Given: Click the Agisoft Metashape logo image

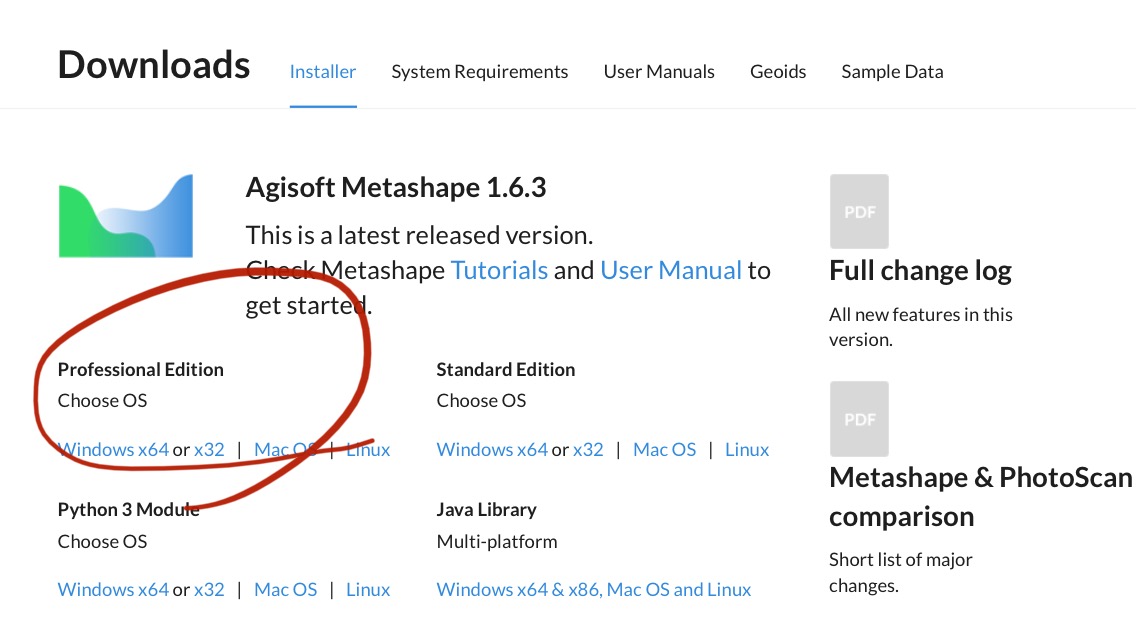Looking at the screenshot, I should 125,216.
